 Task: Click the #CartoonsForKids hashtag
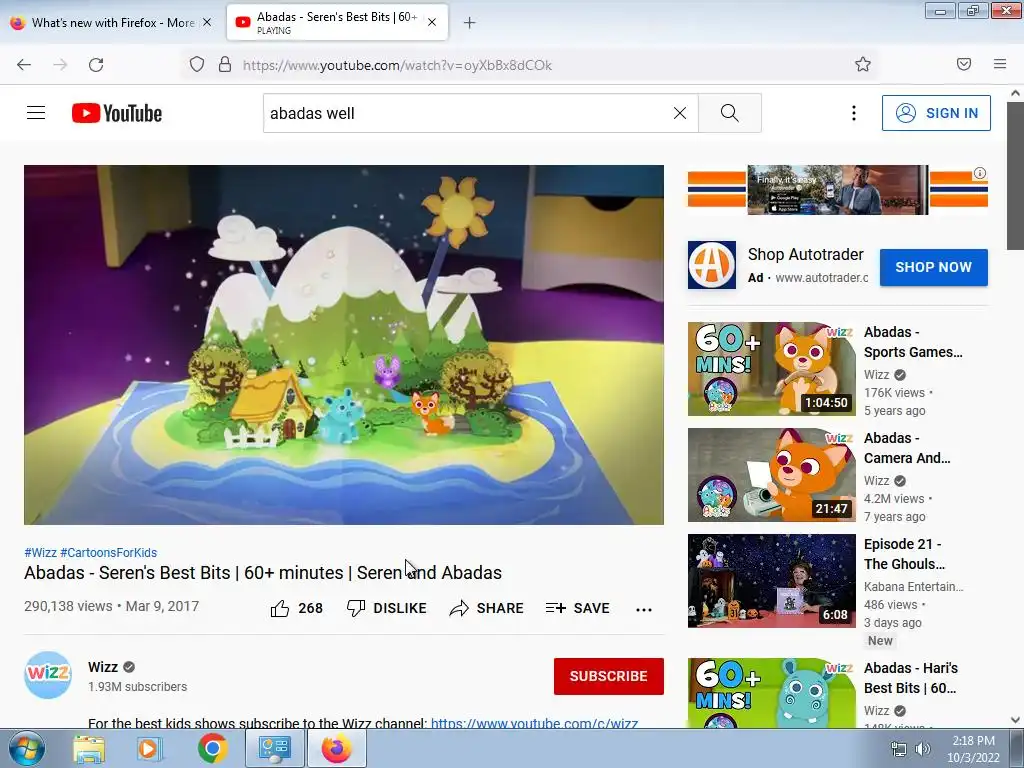pyautogui.click(x=108, y=552)
